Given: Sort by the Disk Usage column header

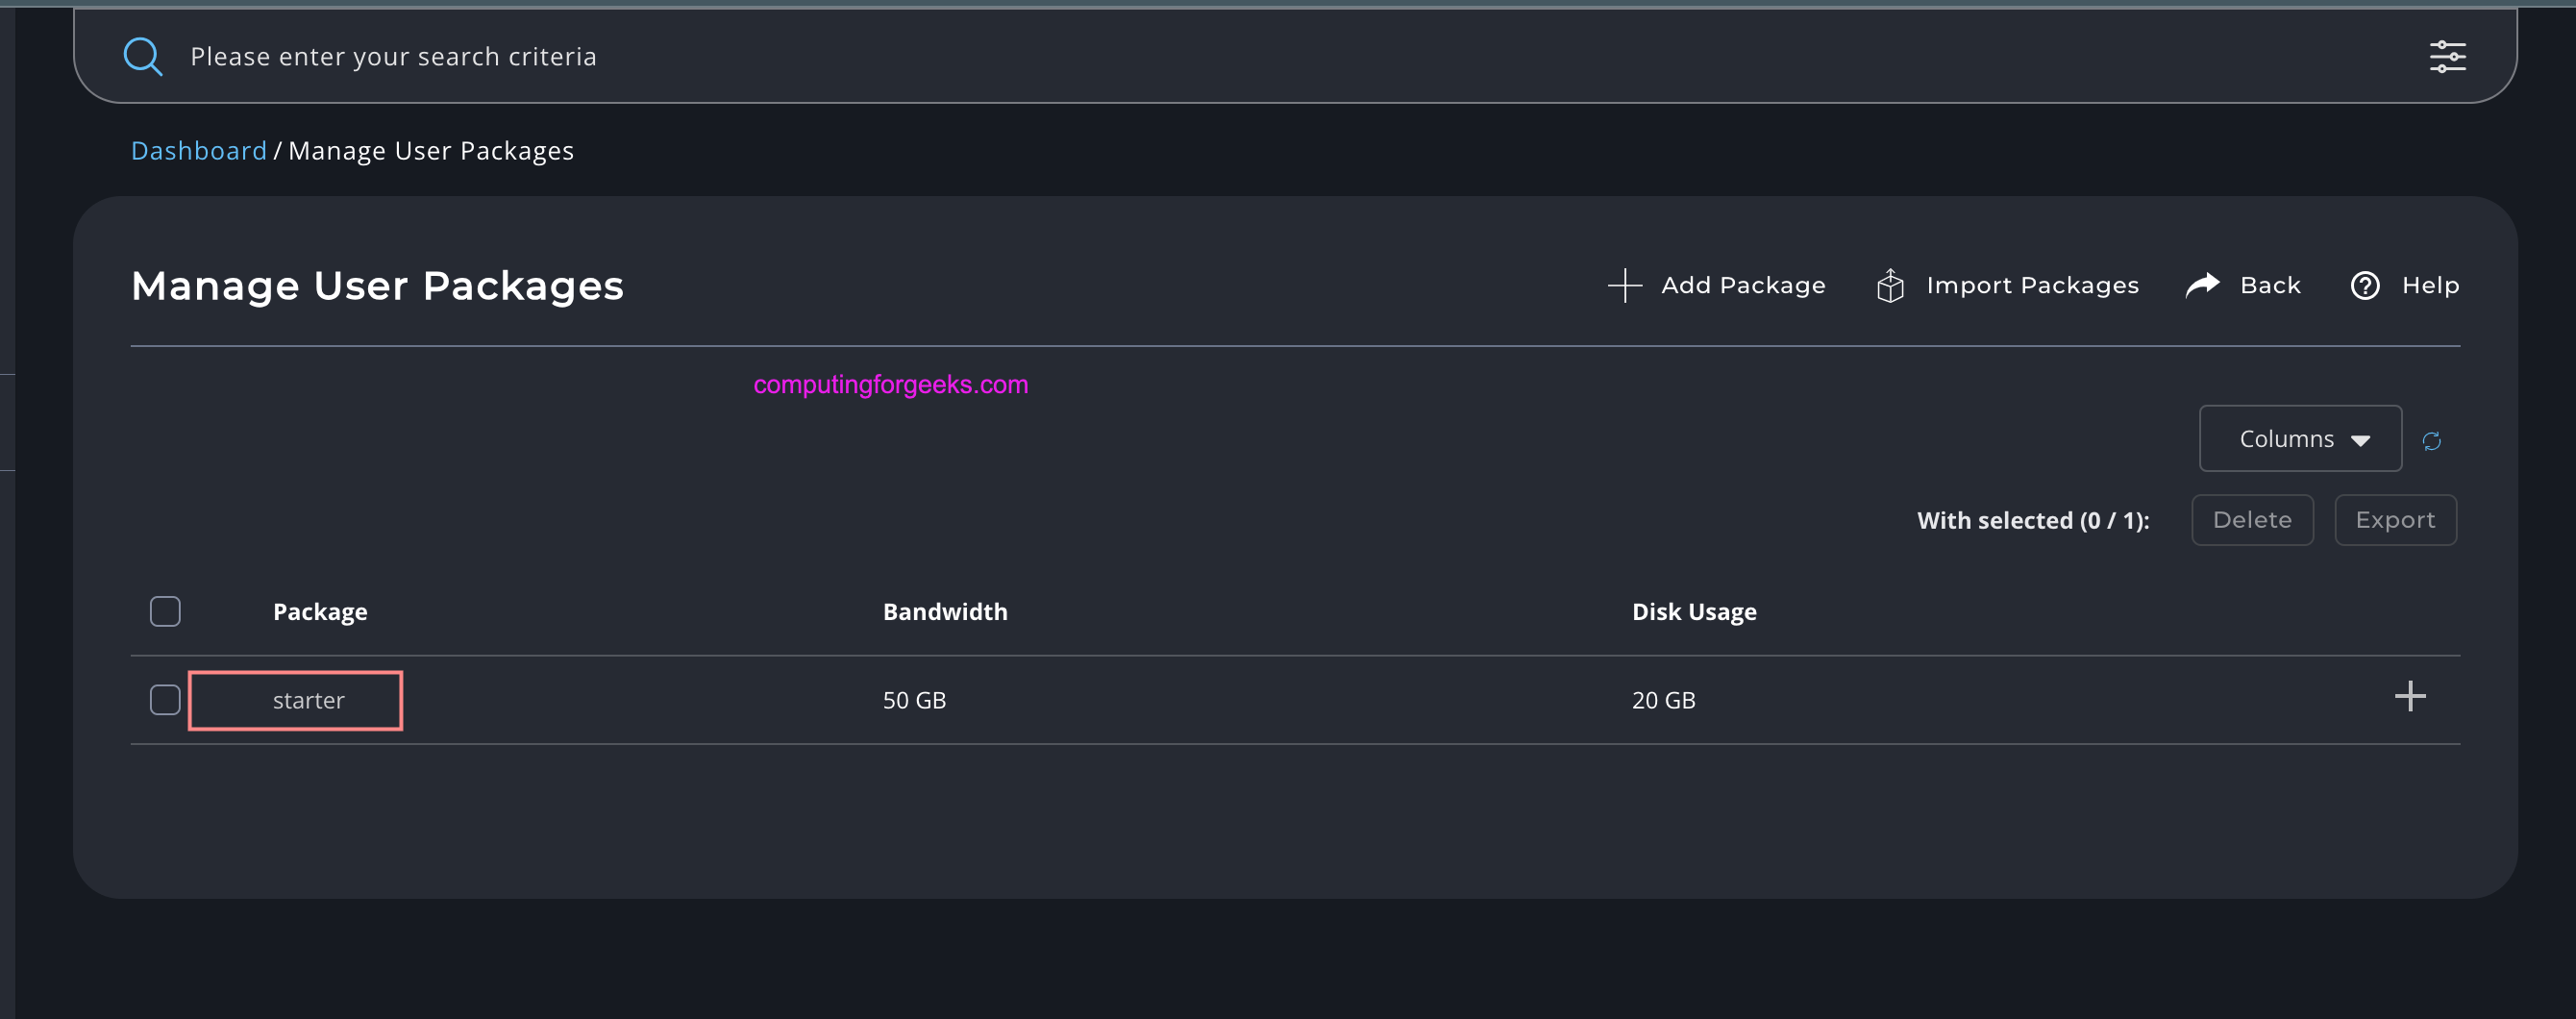Looking at the screenshot, I should (1694, 611).
